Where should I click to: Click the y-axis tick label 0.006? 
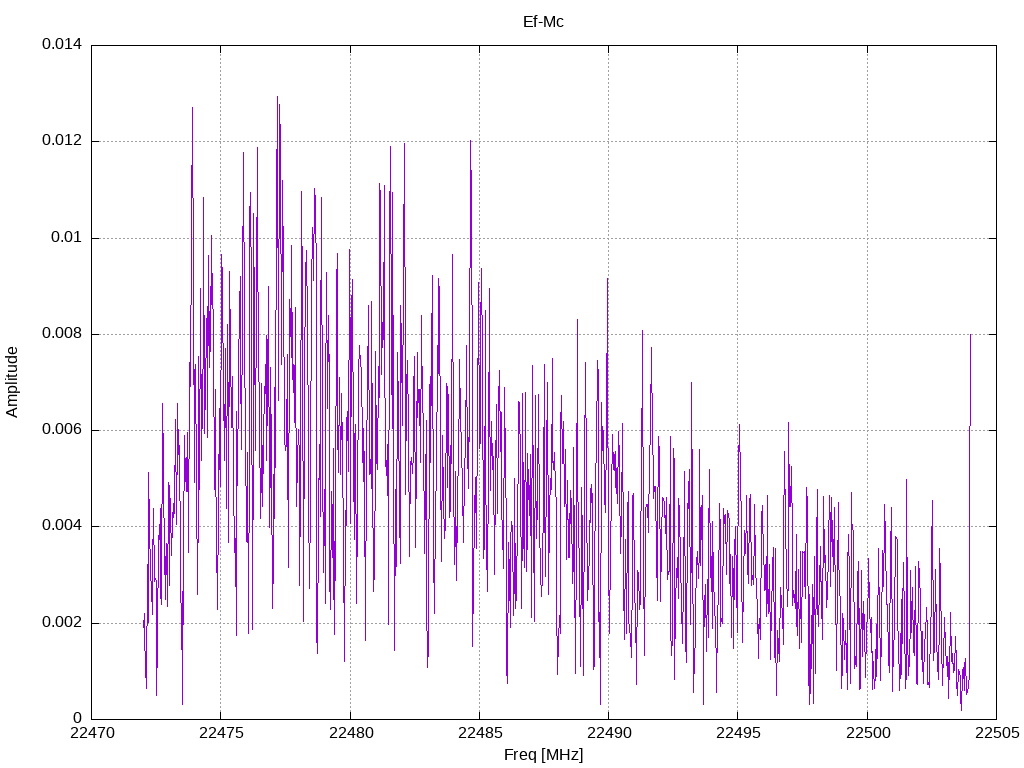(62, 430)
